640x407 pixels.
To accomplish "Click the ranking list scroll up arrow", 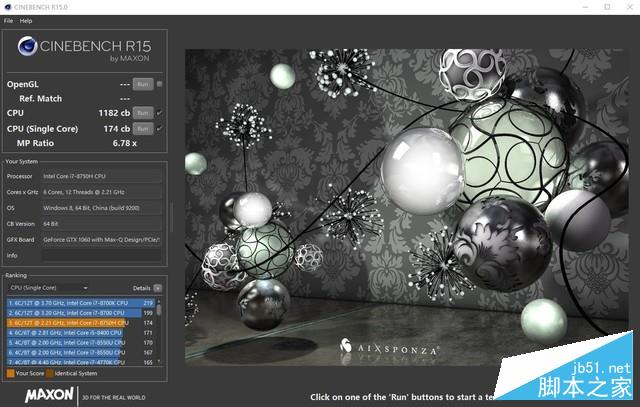I will point(159,301).
